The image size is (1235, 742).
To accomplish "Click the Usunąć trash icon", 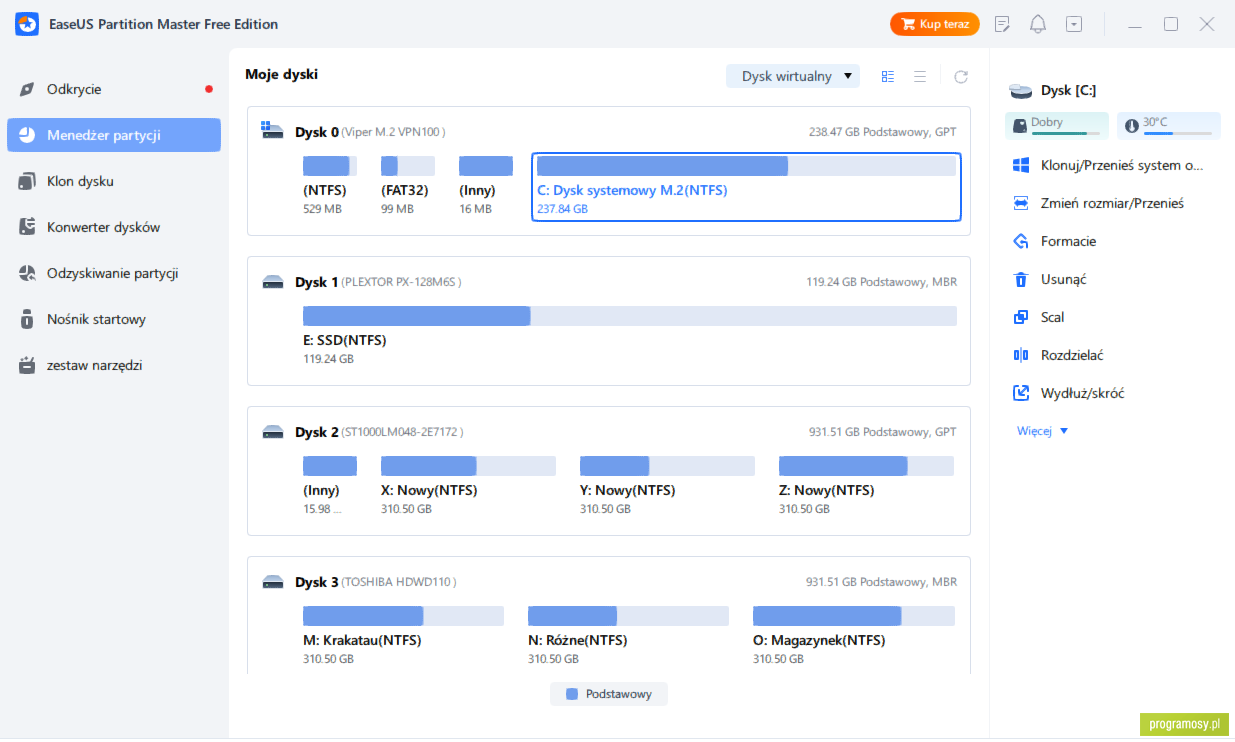I will 1021,279.
